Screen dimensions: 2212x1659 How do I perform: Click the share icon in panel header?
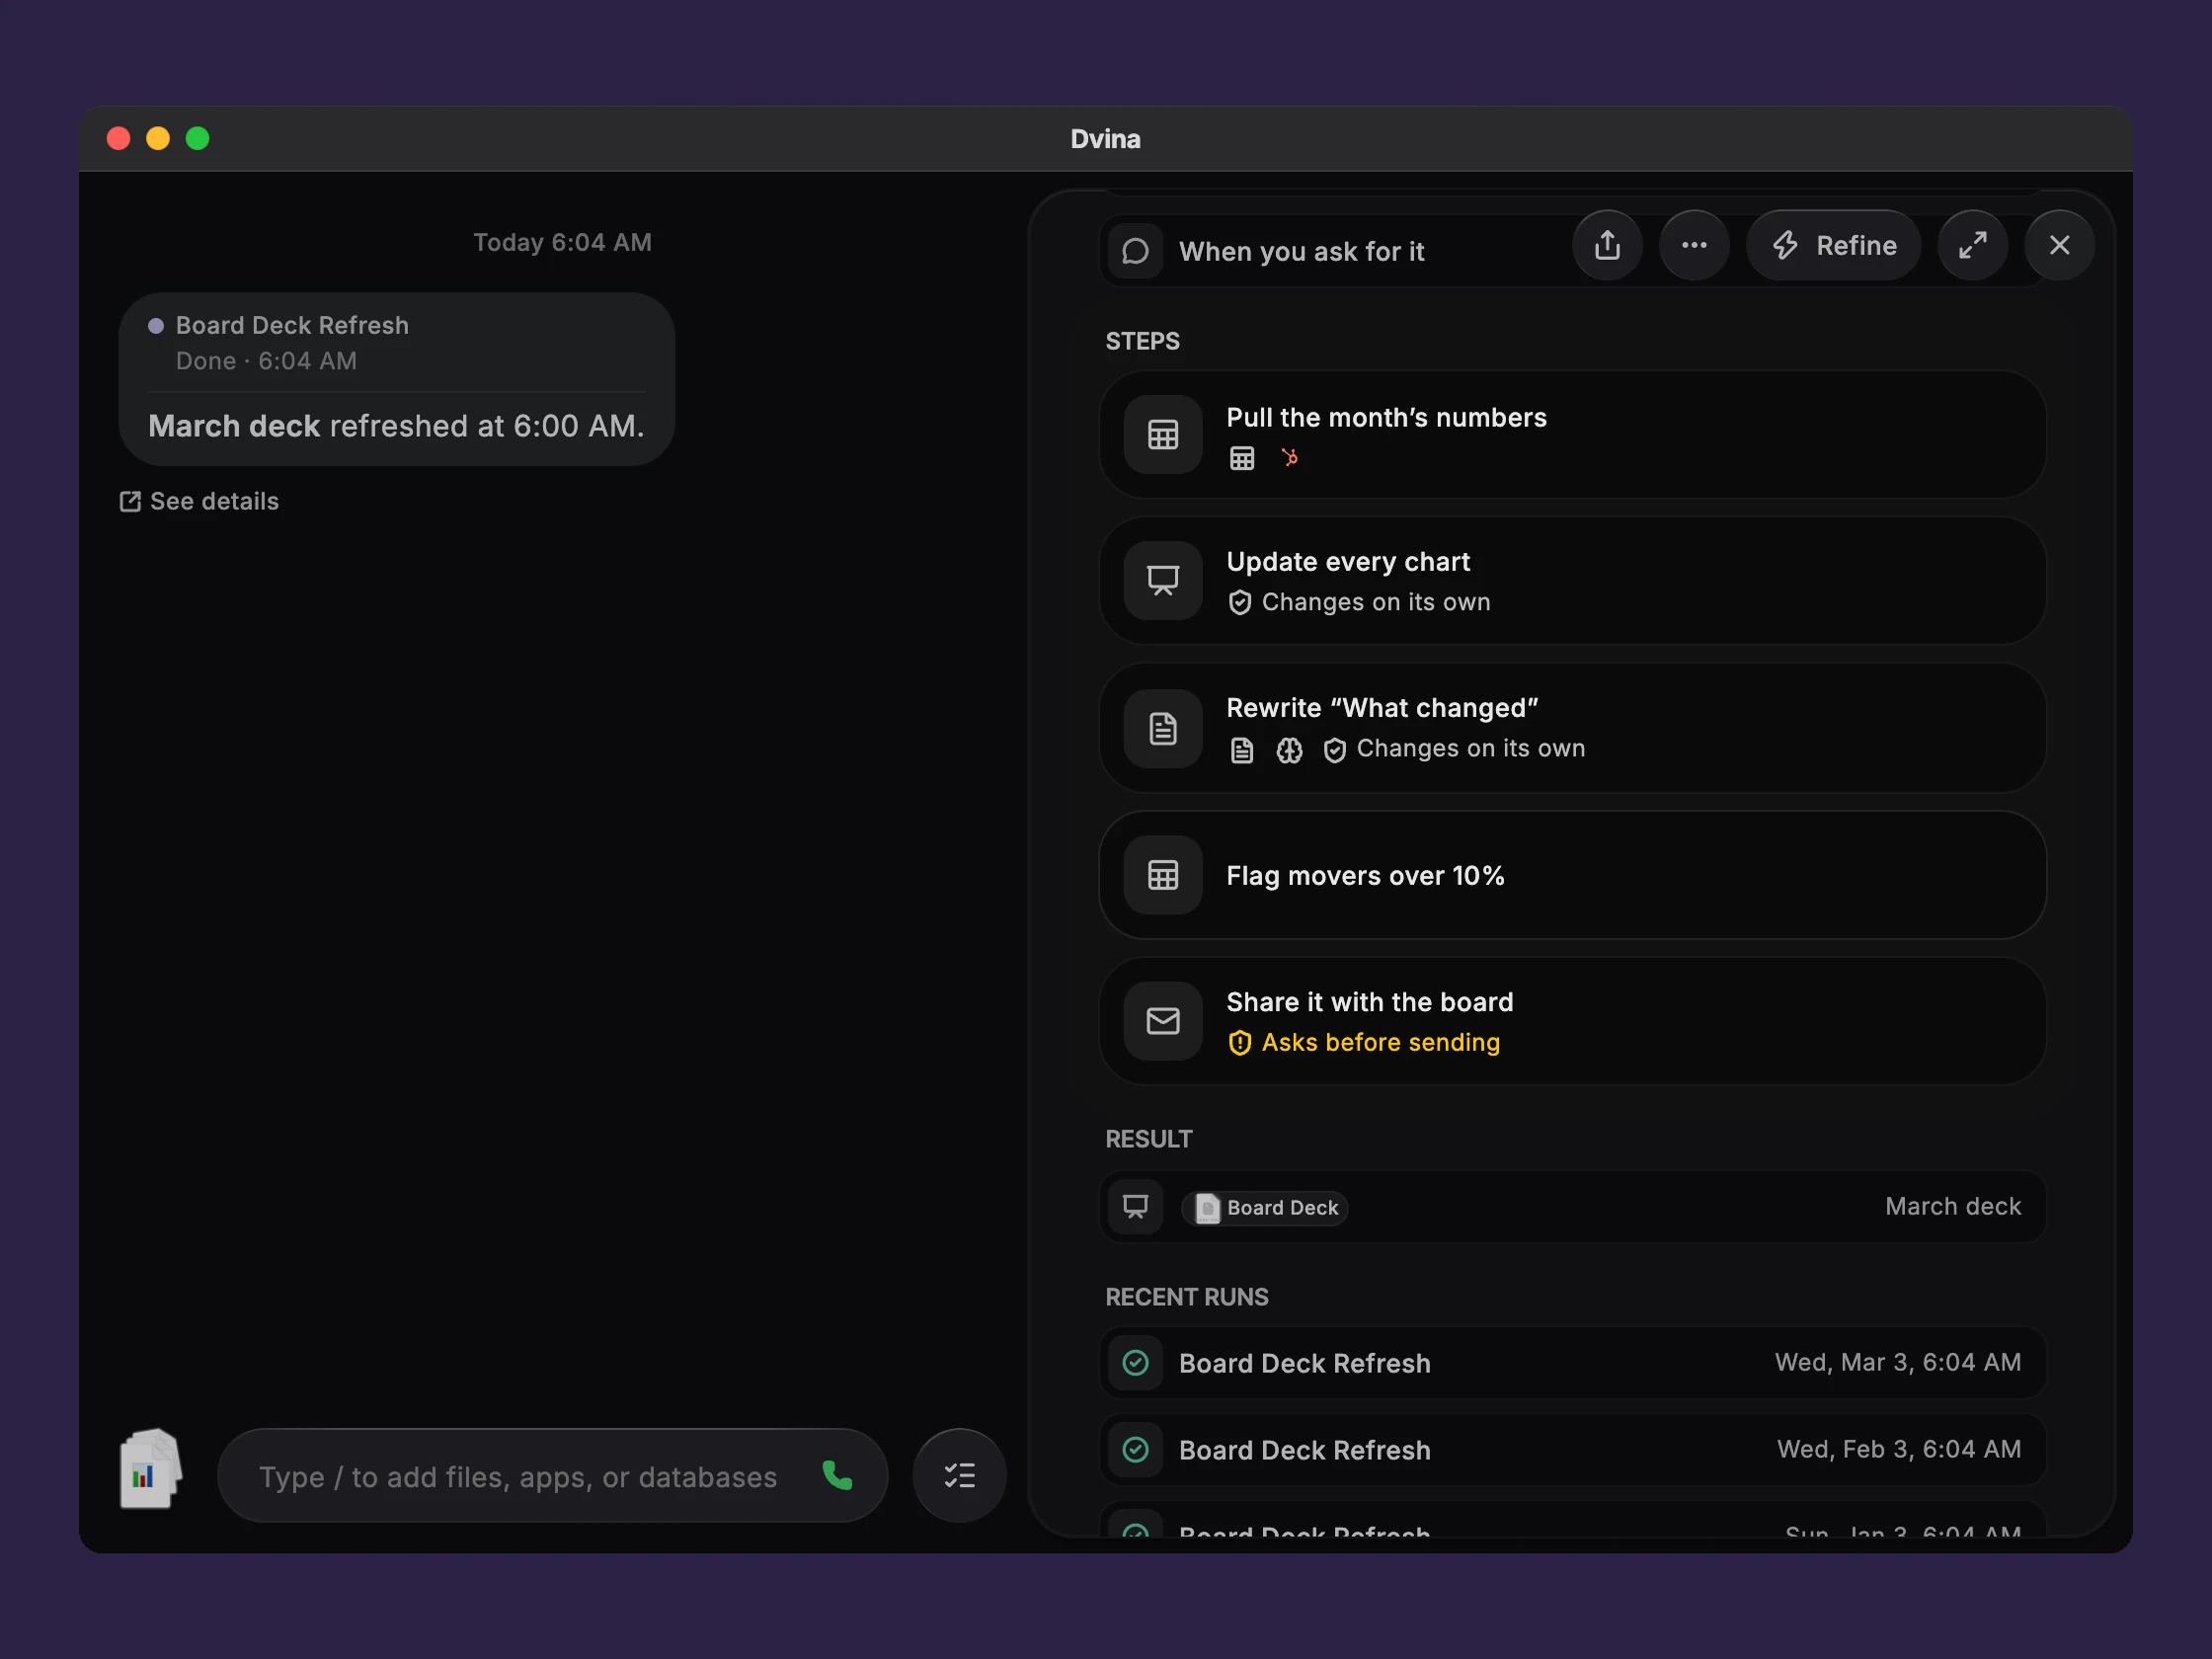[1607, 245]
